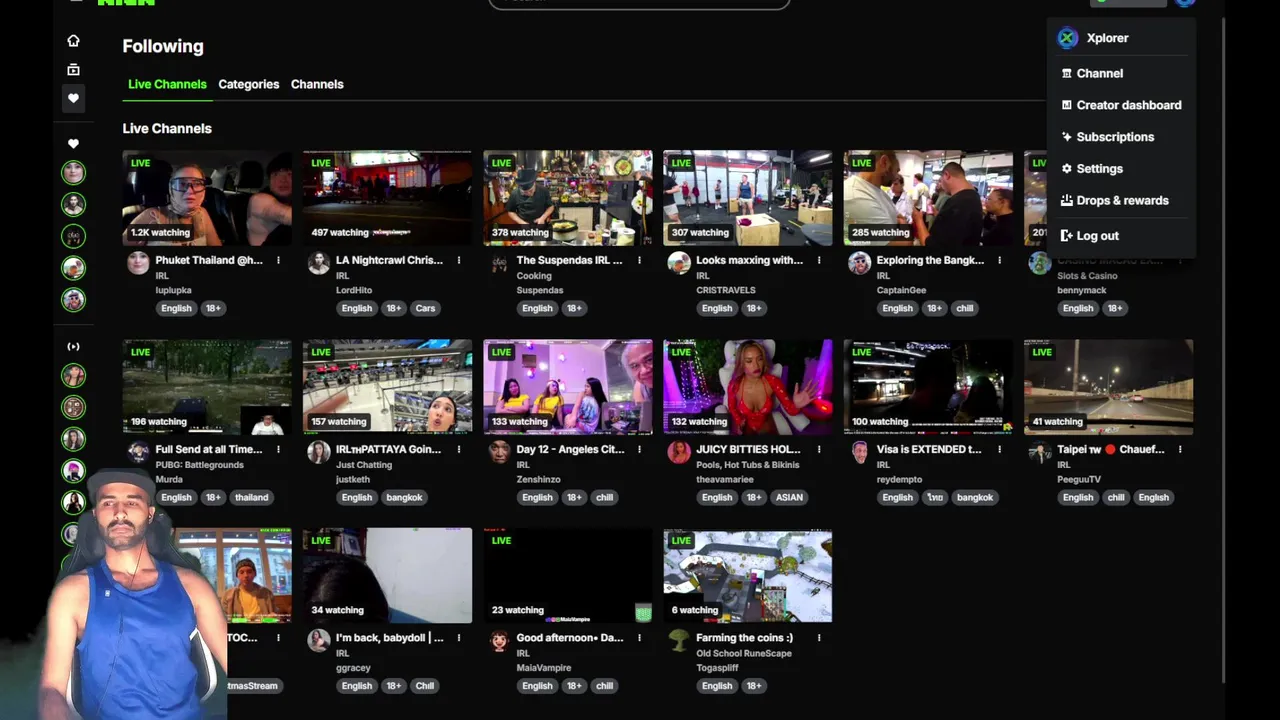Viewport: 1280px width, 720px height.
Task: Click the luplupka channel avatar
Action: coord(138,263)
